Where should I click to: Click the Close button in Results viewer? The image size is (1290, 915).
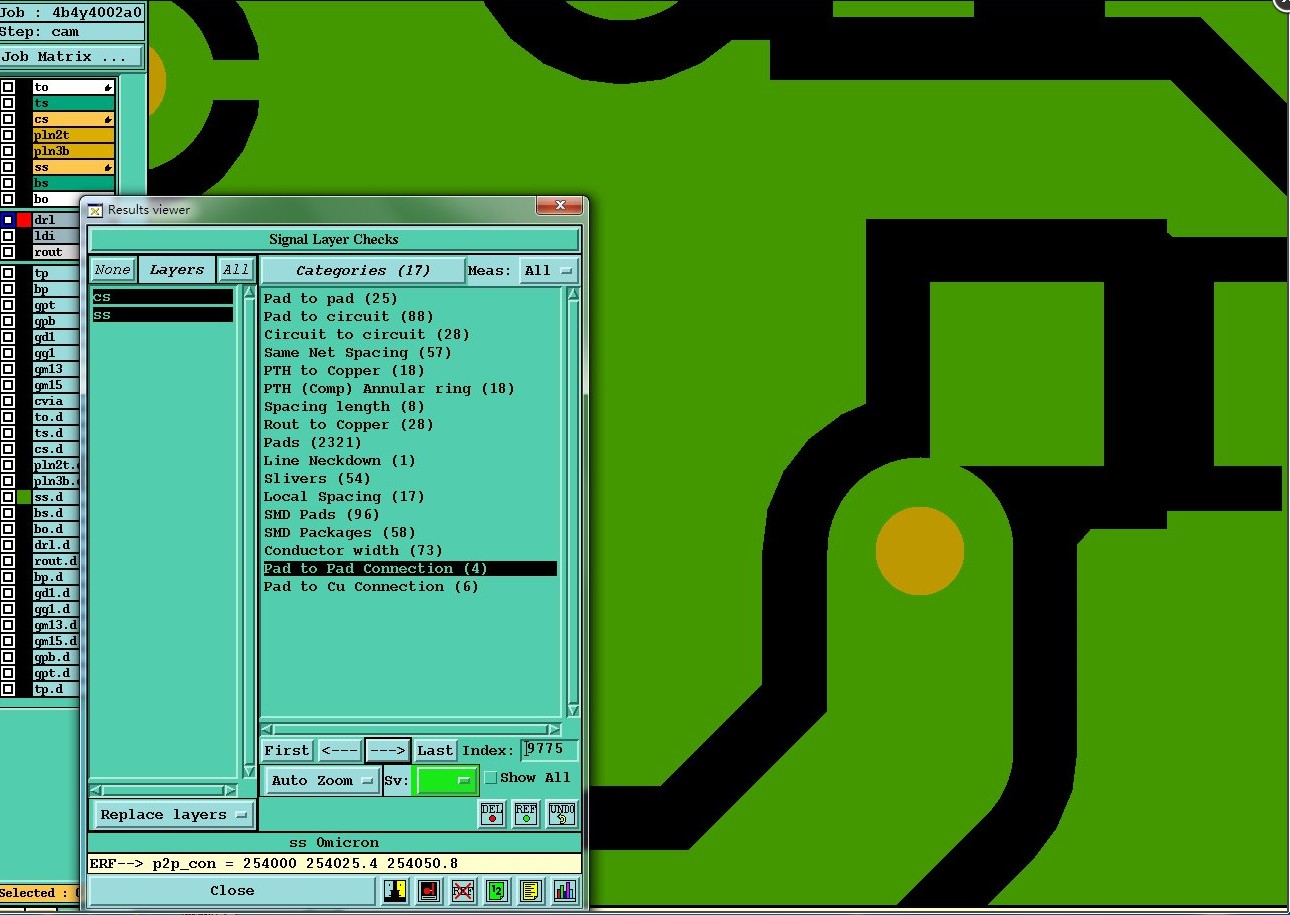point(232,890)
